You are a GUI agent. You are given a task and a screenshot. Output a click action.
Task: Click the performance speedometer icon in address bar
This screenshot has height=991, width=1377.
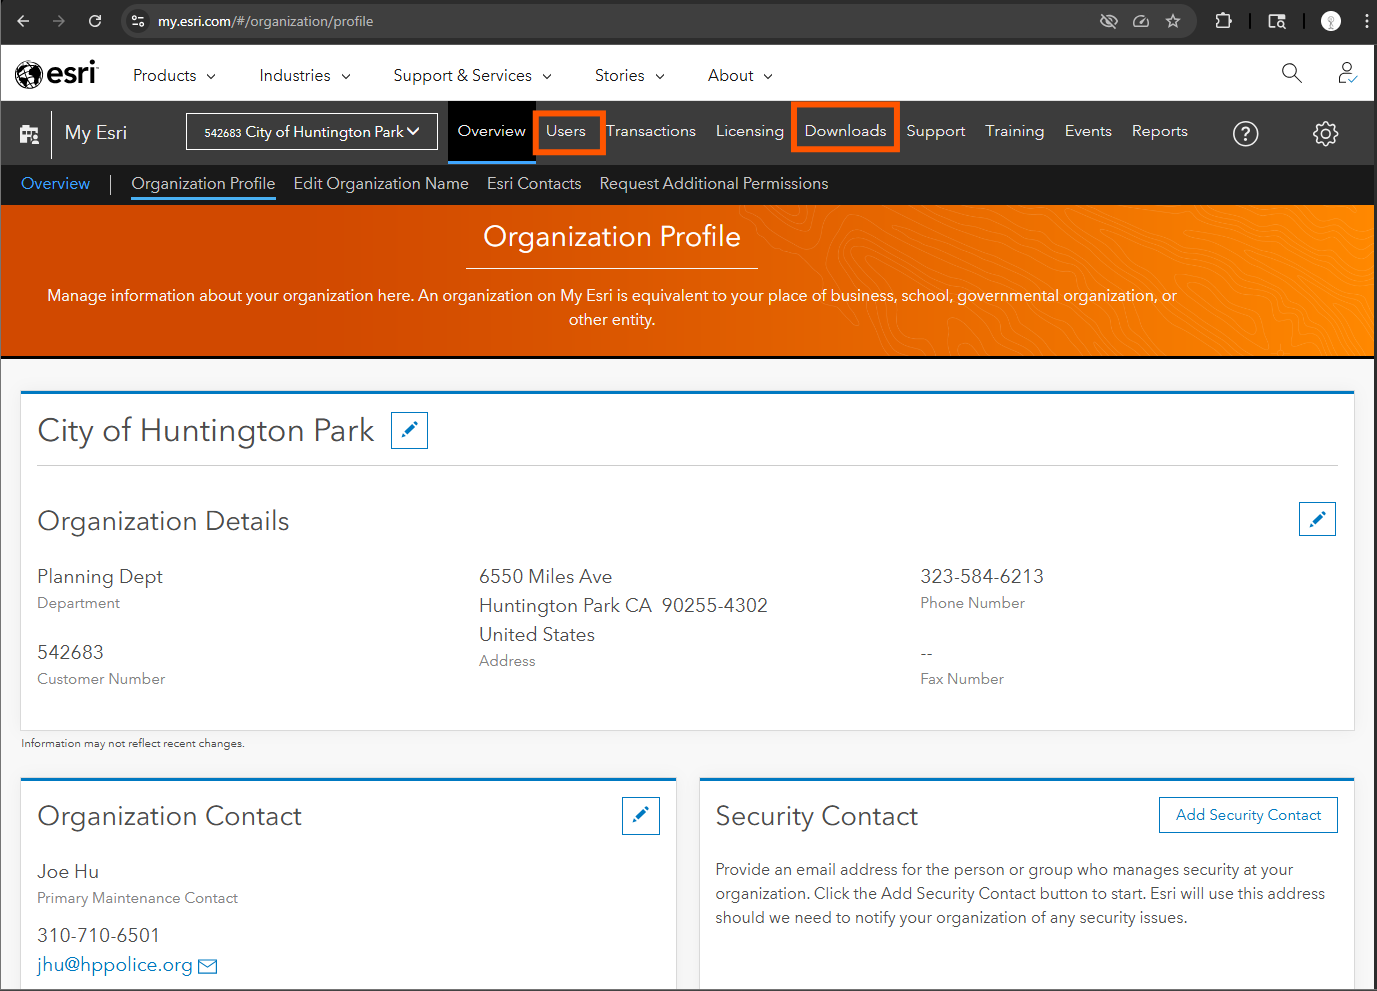tap(1141, 21)
